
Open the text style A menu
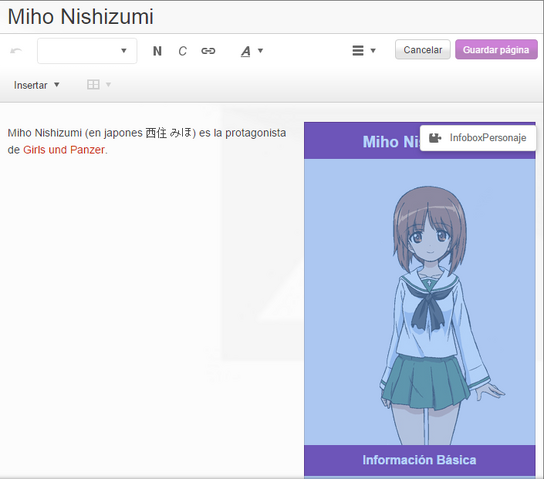pyautogui.click(x=252, y=51)
